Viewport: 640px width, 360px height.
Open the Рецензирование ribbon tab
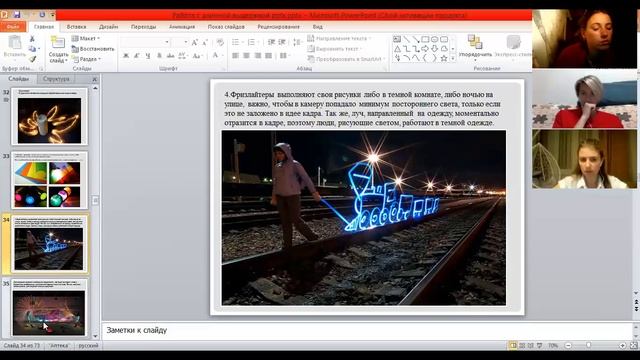click(278, 27)
